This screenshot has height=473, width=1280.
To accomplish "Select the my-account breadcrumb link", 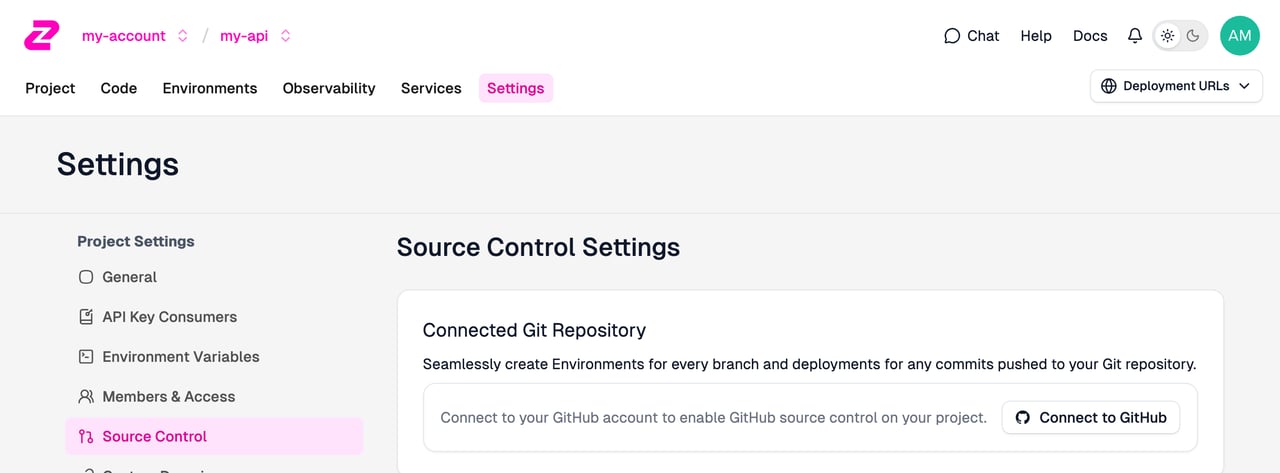I will tap(123, 36).
